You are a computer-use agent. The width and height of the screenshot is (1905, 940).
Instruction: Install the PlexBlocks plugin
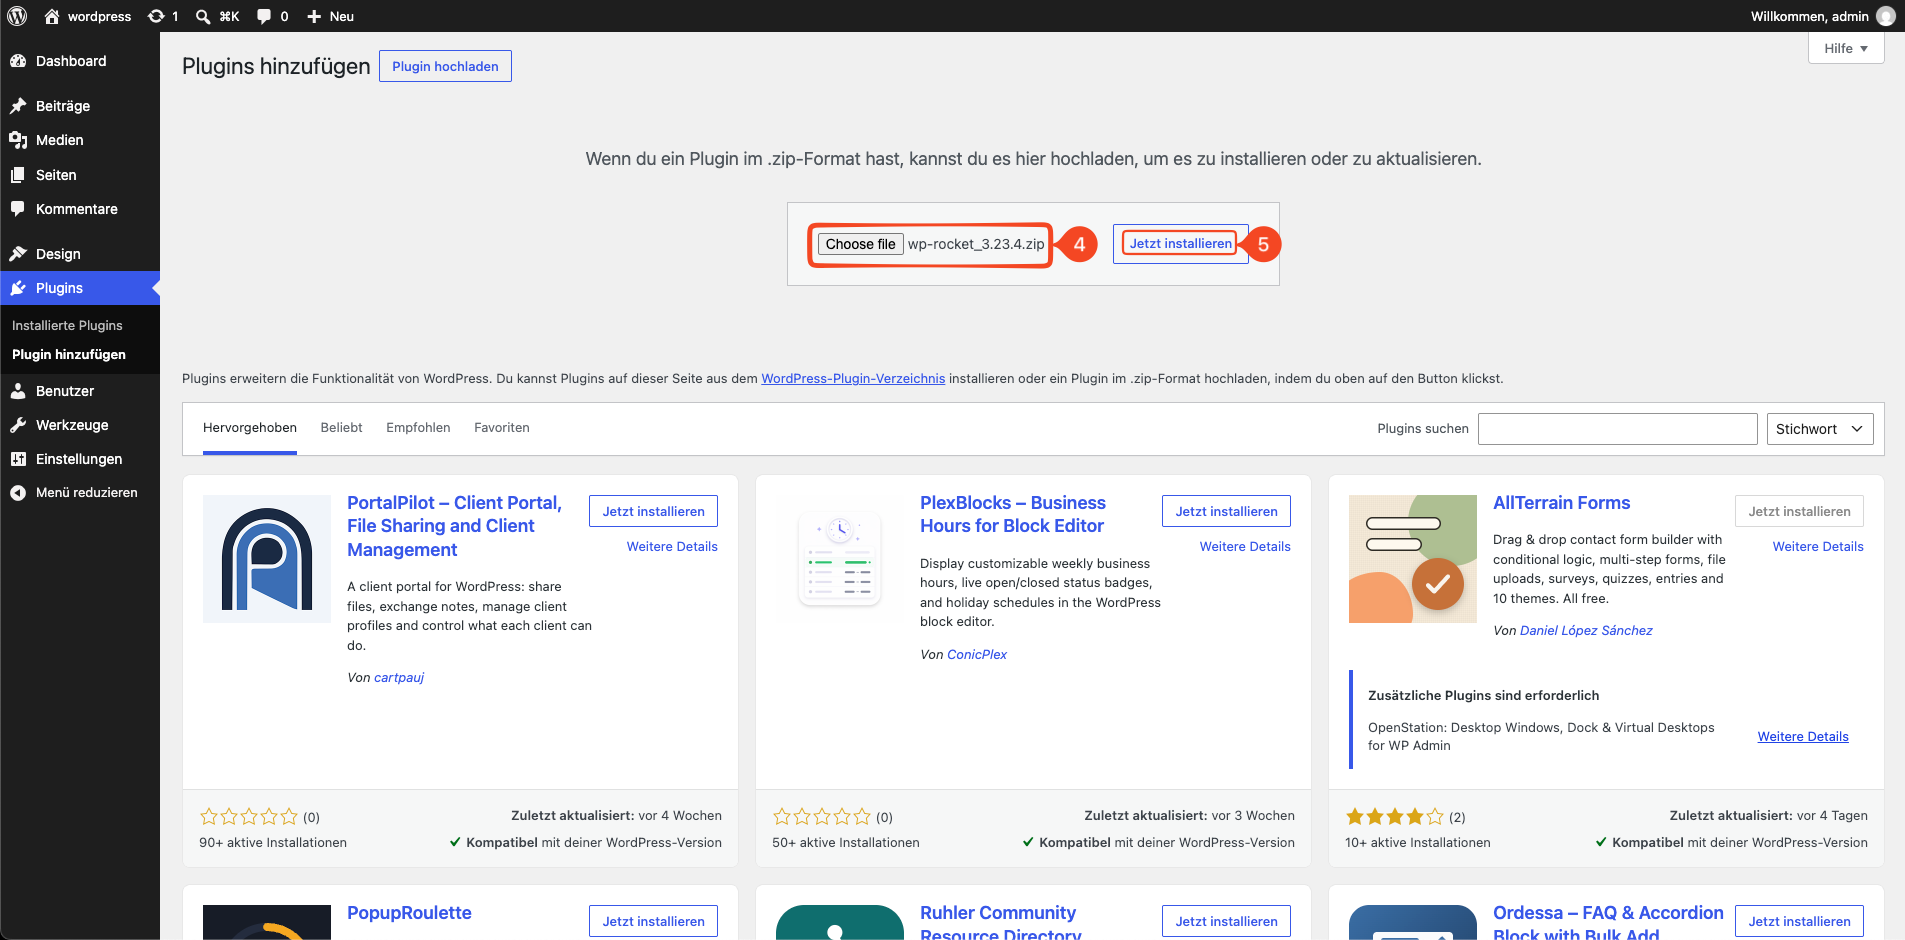tap(1226, 511)
